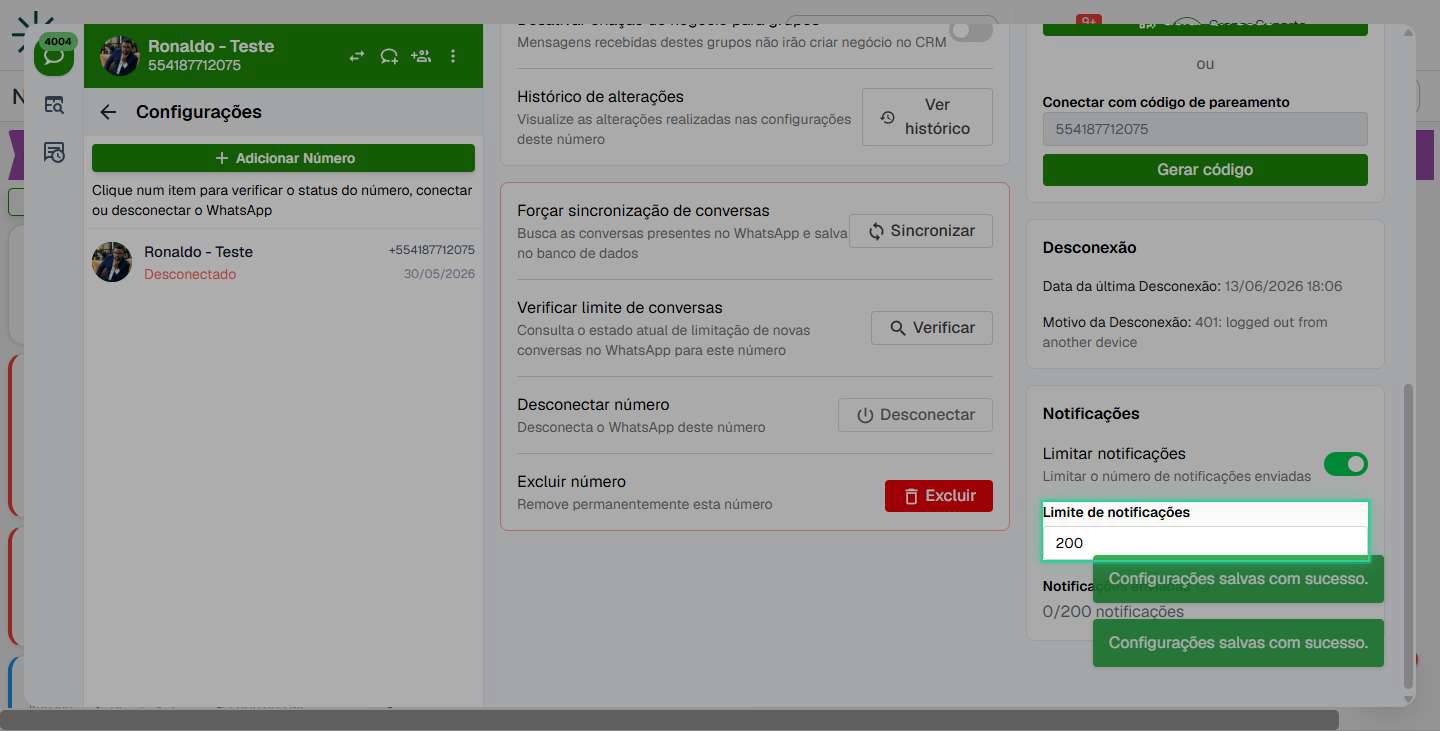Open Ver histórico of changes

coord(927,117)
